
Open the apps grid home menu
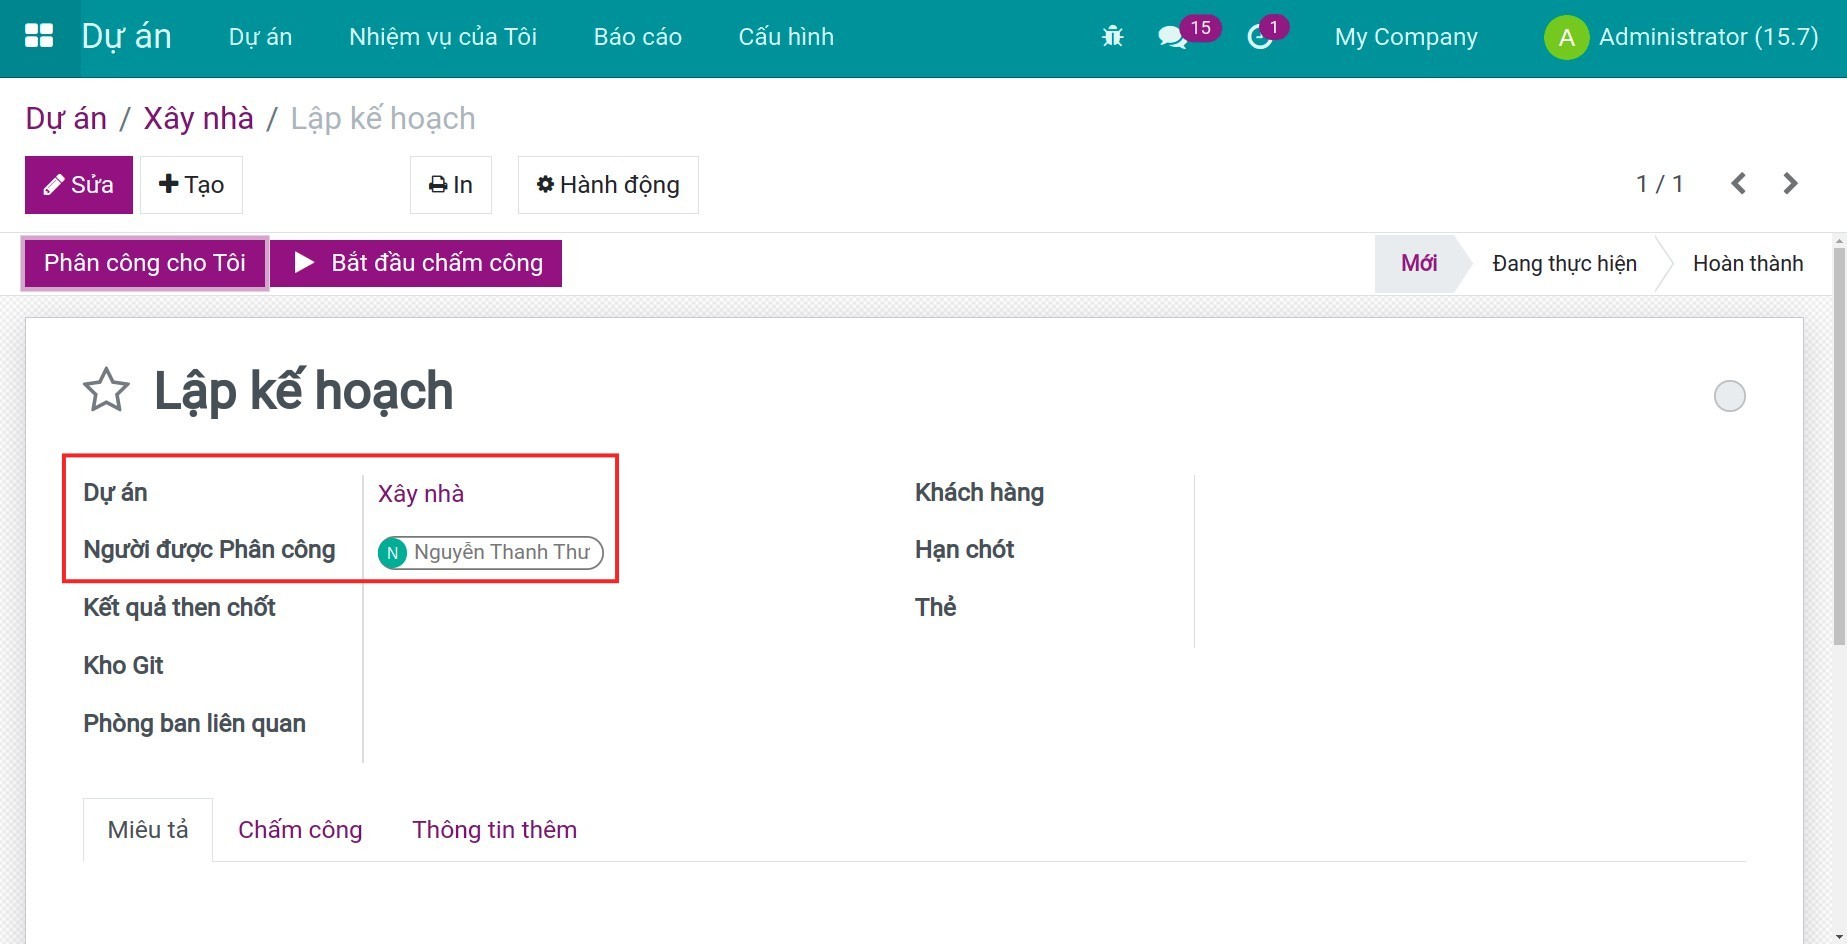39,37
